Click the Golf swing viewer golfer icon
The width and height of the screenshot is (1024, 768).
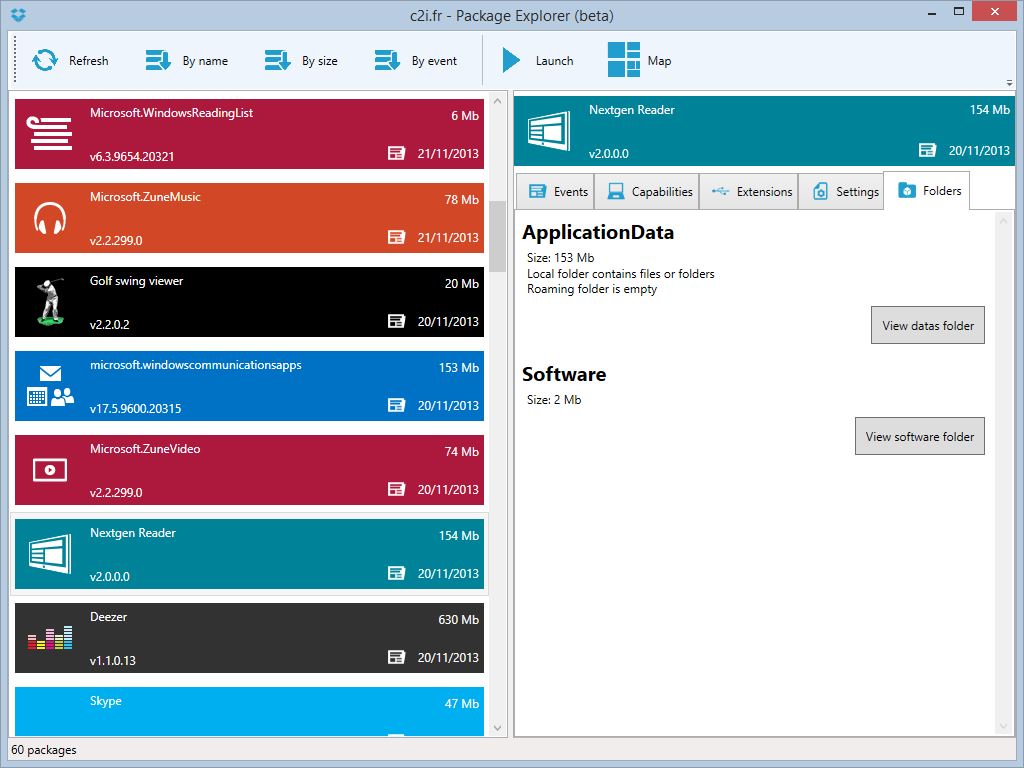click(50, 301)
